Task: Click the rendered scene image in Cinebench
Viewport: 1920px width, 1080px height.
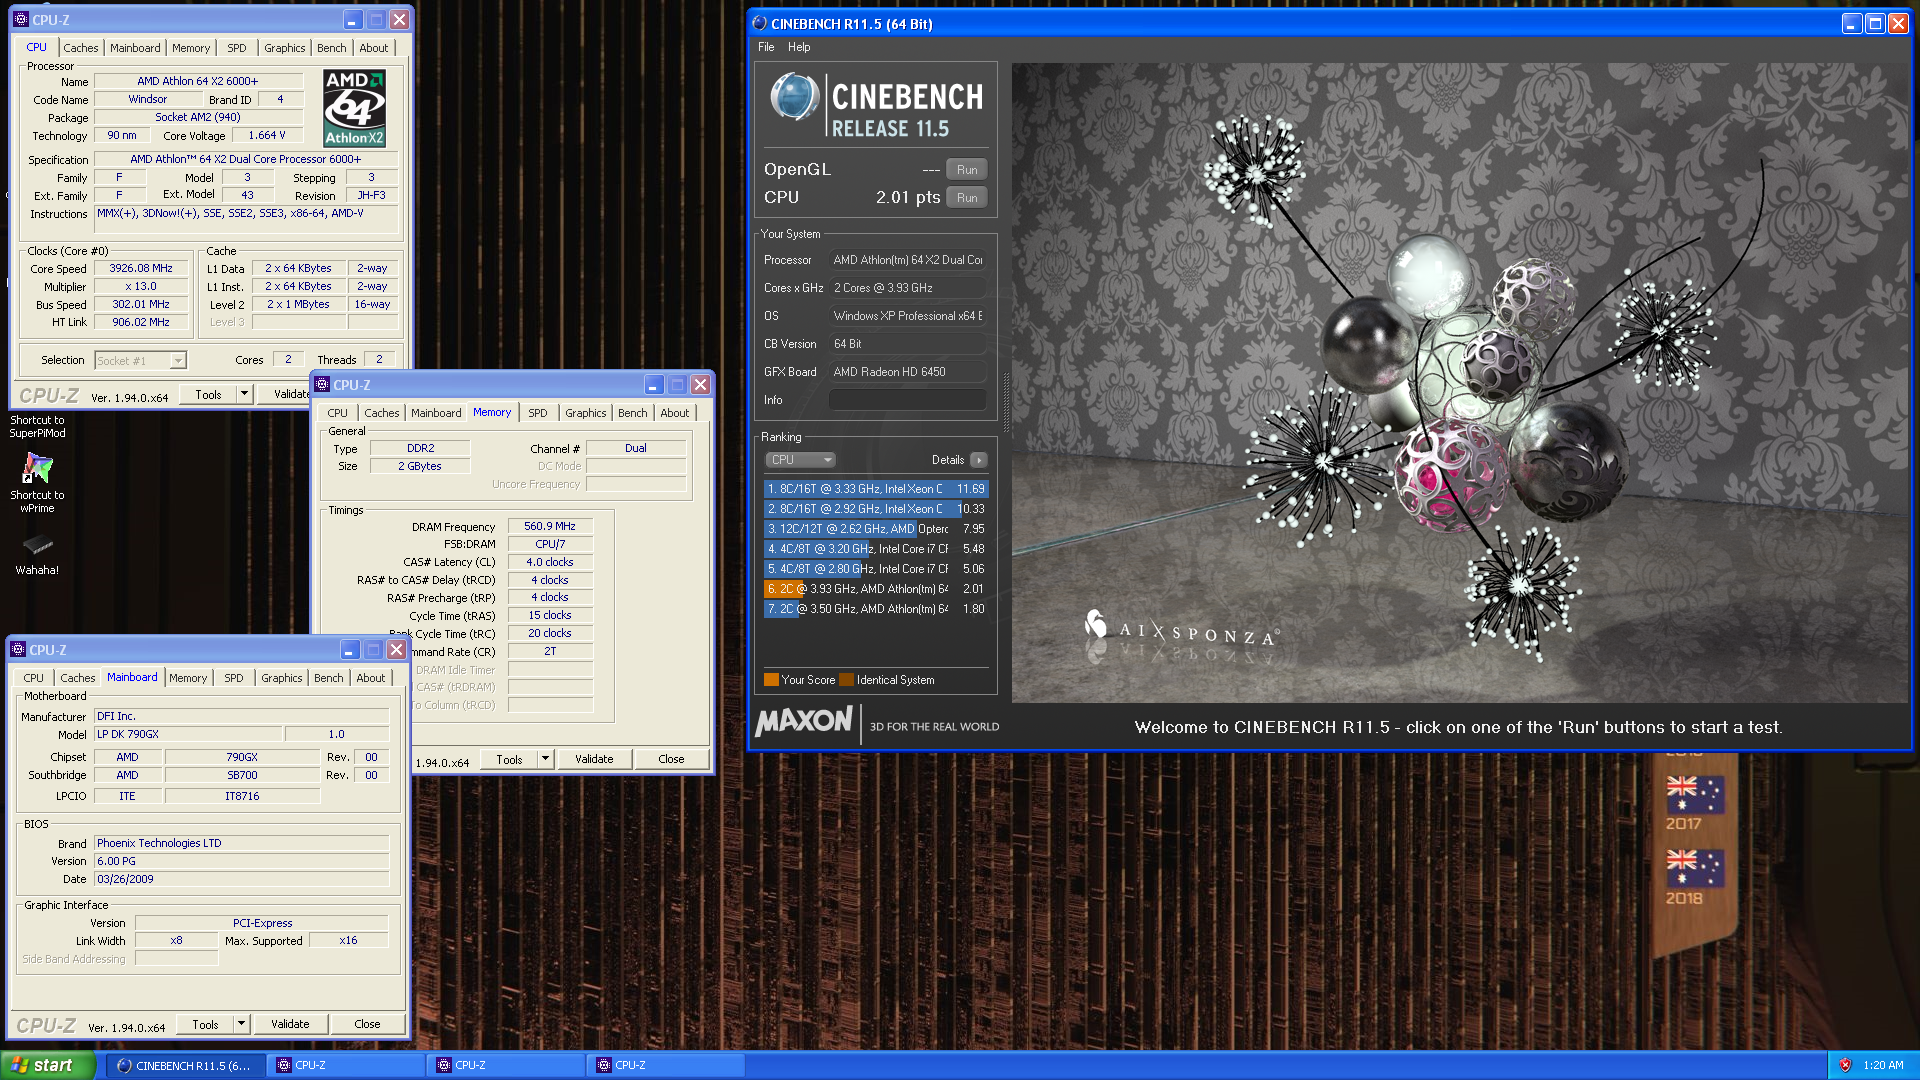Action: point(1460,383)
